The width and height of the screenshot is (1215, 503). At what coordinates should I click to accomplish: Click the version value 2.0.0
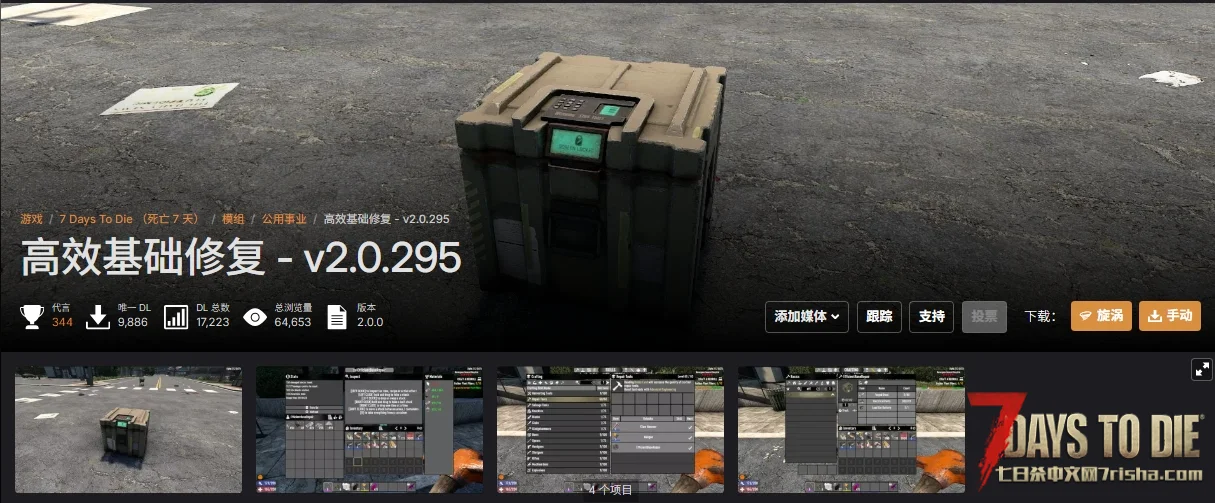(369, 323)
